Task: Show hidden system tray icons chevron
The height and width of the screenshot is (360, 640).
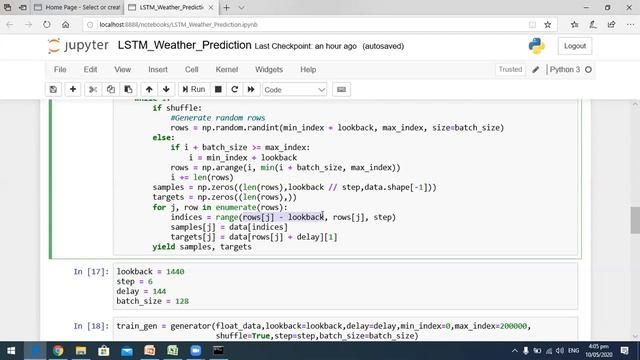Action: (x=514, y=351)
